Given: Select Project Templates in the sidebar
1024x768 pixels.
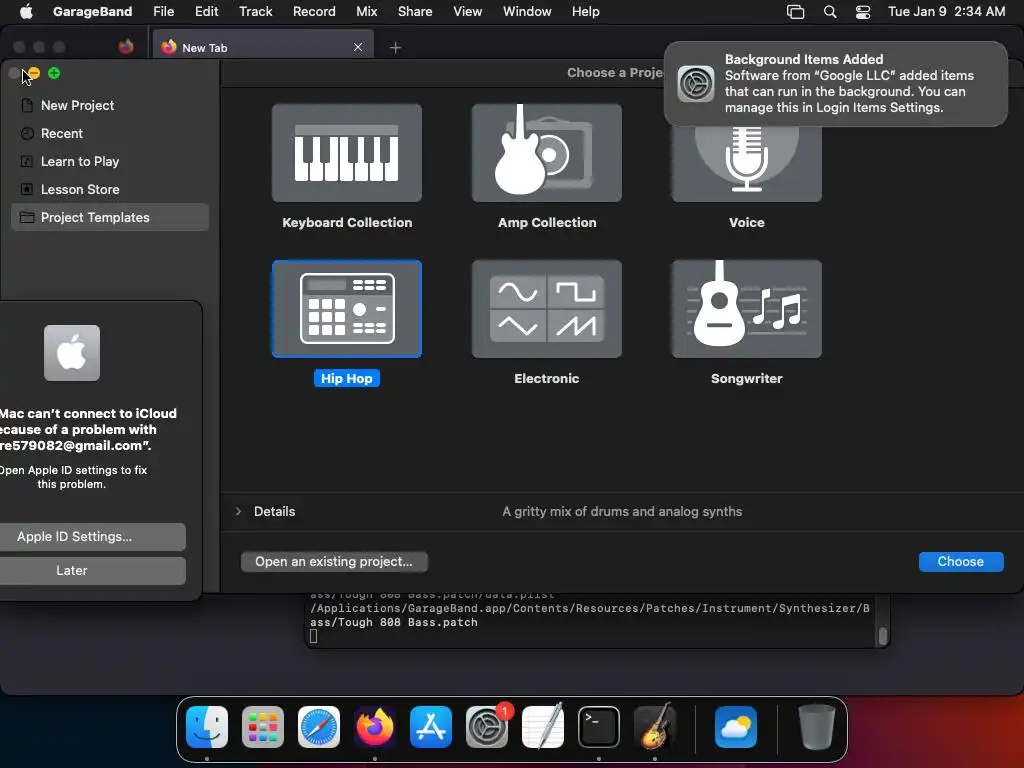Looking at the screenshot, I should coord(110,217).
